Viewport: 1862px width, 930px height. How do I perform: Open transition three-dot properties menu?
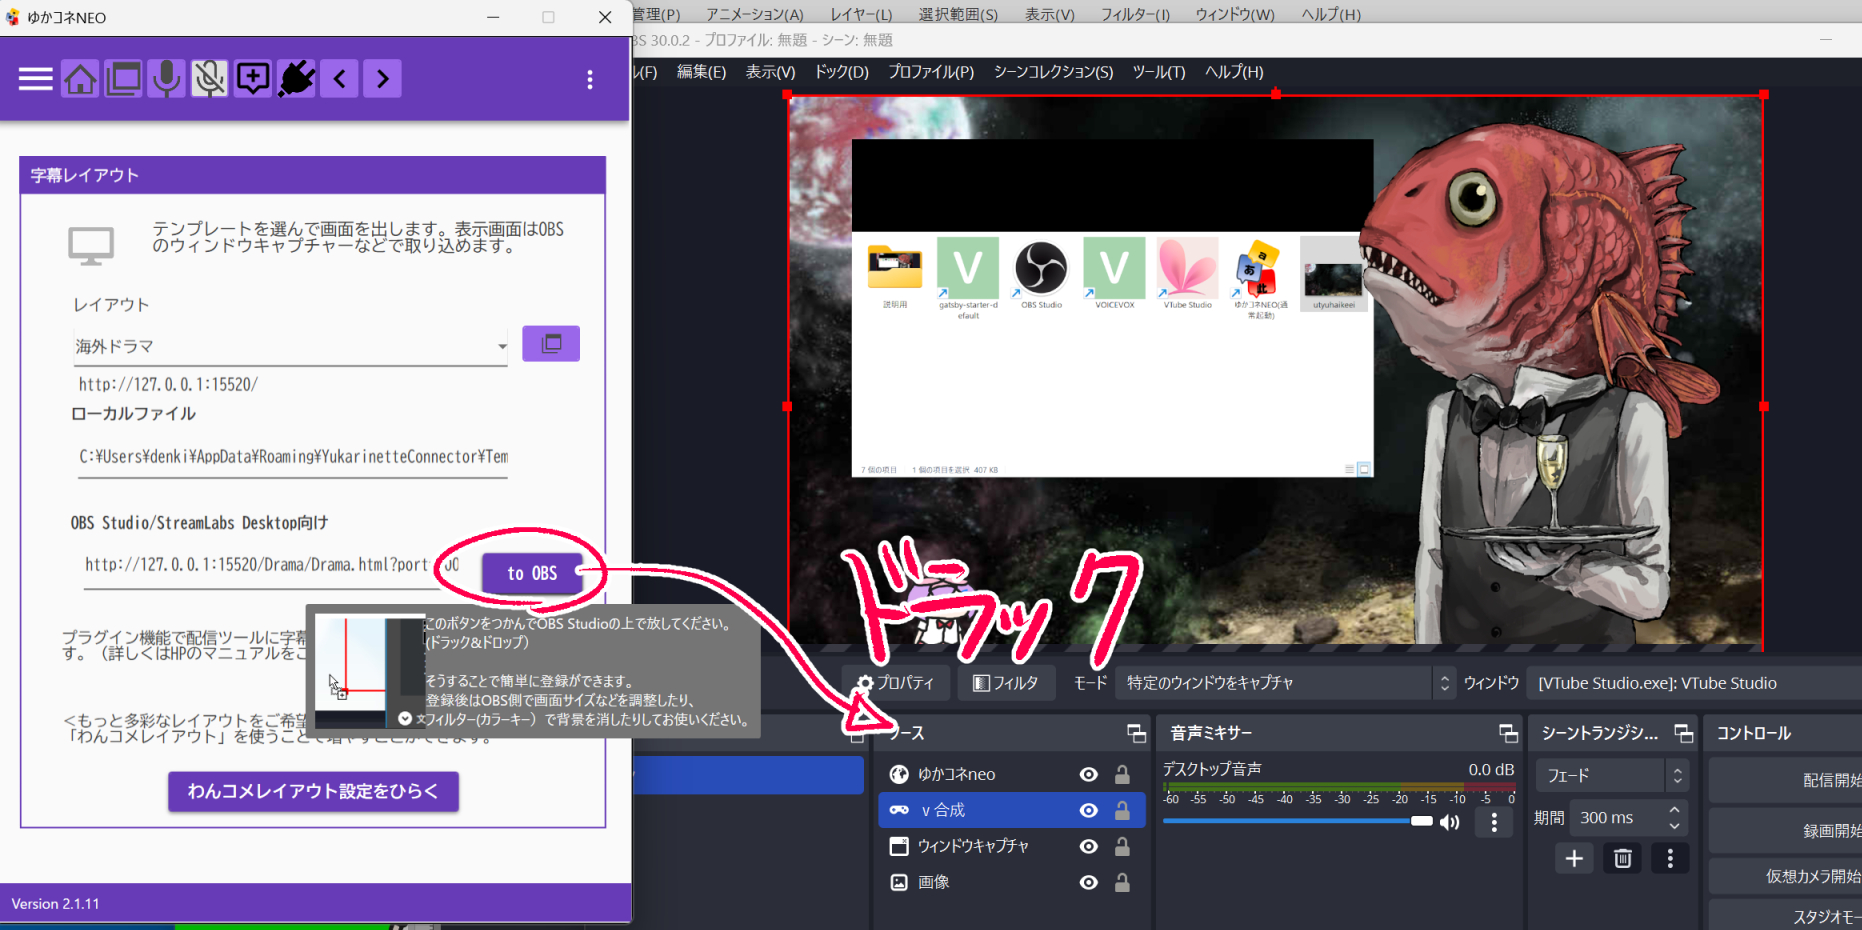(x=1670, y=858)
